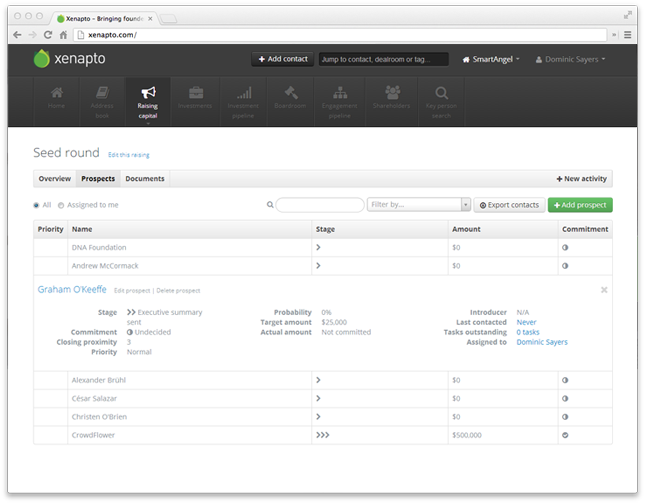
Task: Open the SmartAngel dropdown menu
Action: [491, 59]
